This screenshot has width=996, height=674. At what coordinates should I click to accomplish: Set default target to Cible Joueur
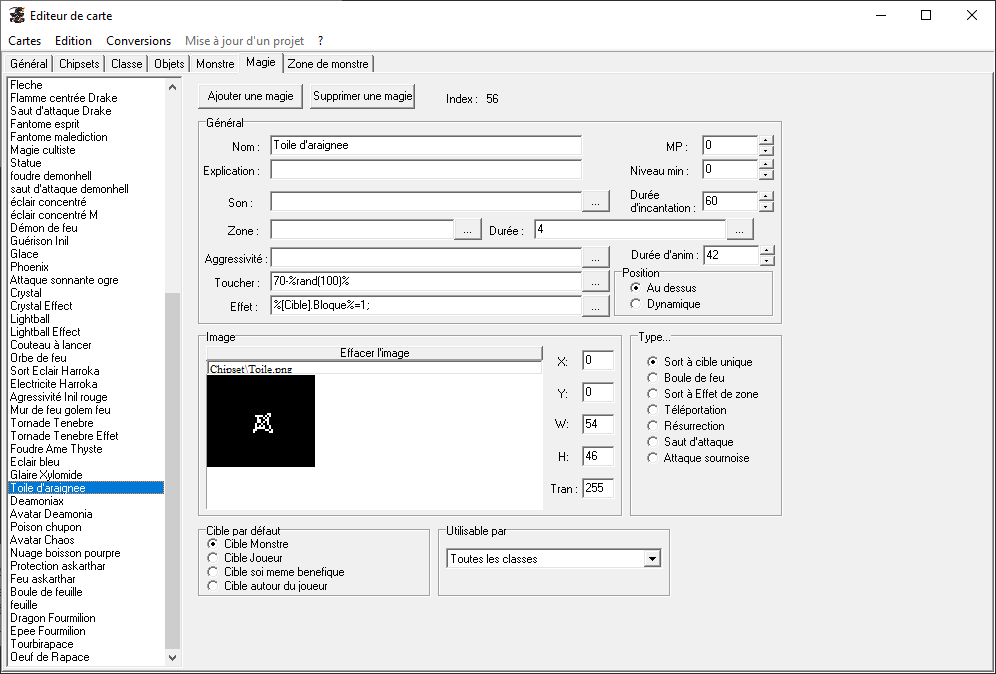click(212, 558)
